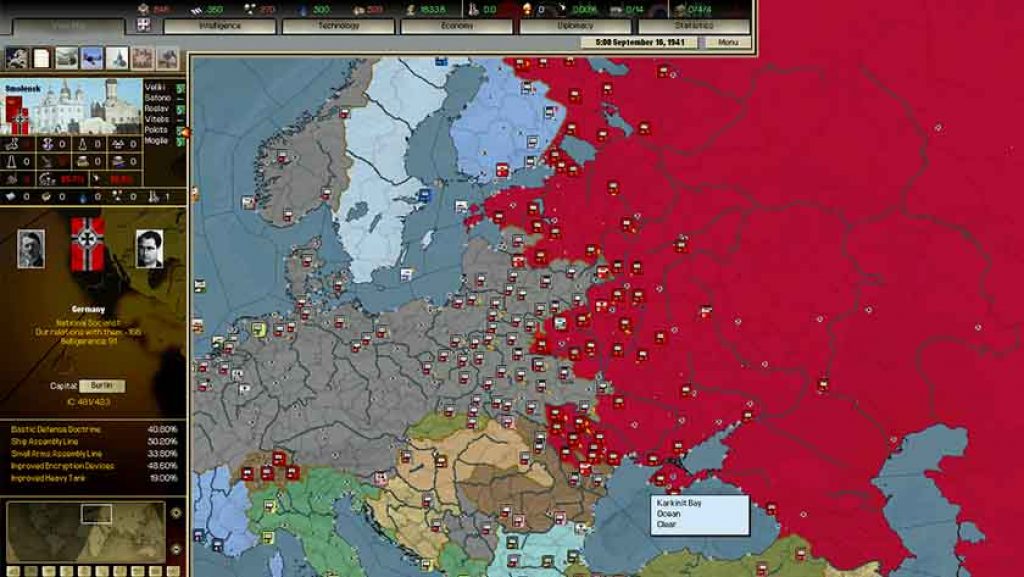Click the rare materials icon in top bar
1024x577 pixels.
tap(250, 8)
